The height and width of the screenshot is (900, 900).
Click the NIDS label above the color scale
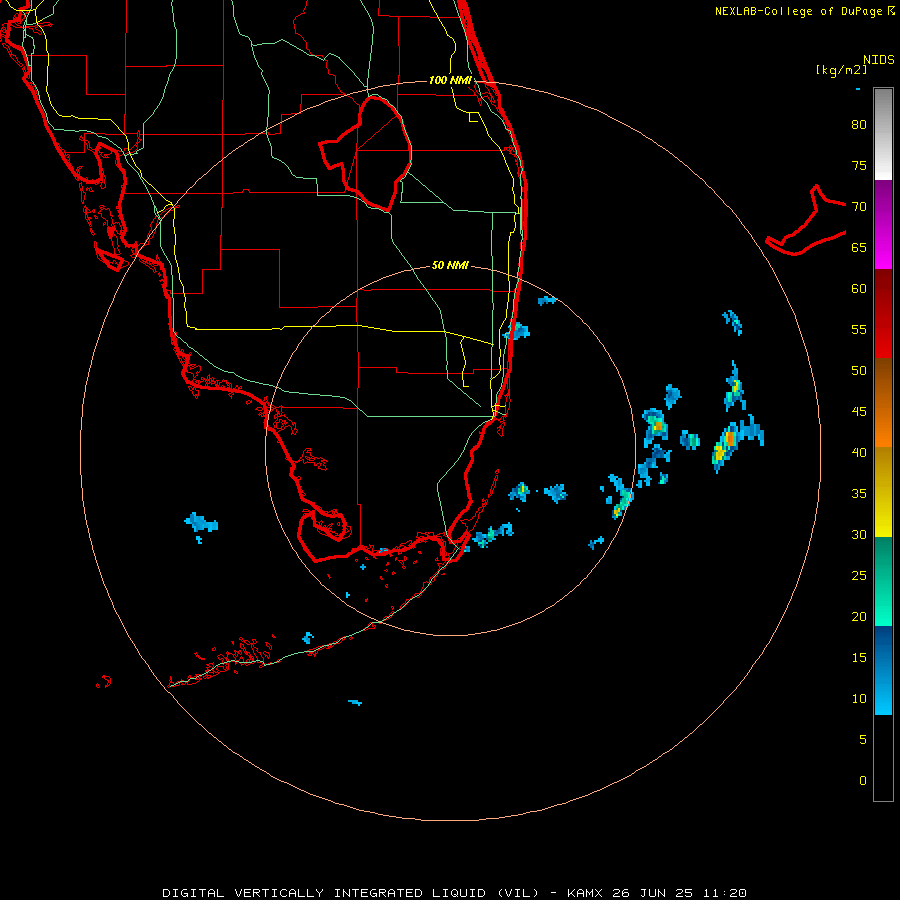pyautogui.click(x=879, y=60)
